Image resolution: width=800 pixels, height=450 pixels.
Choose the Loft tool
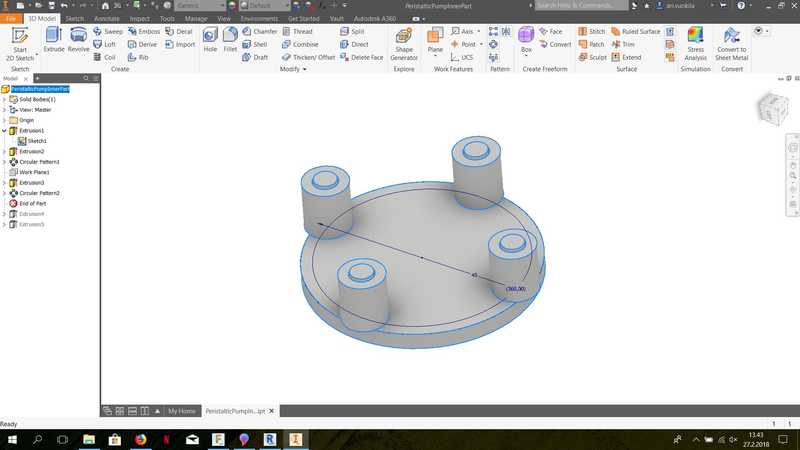click(x=105, y=44)
